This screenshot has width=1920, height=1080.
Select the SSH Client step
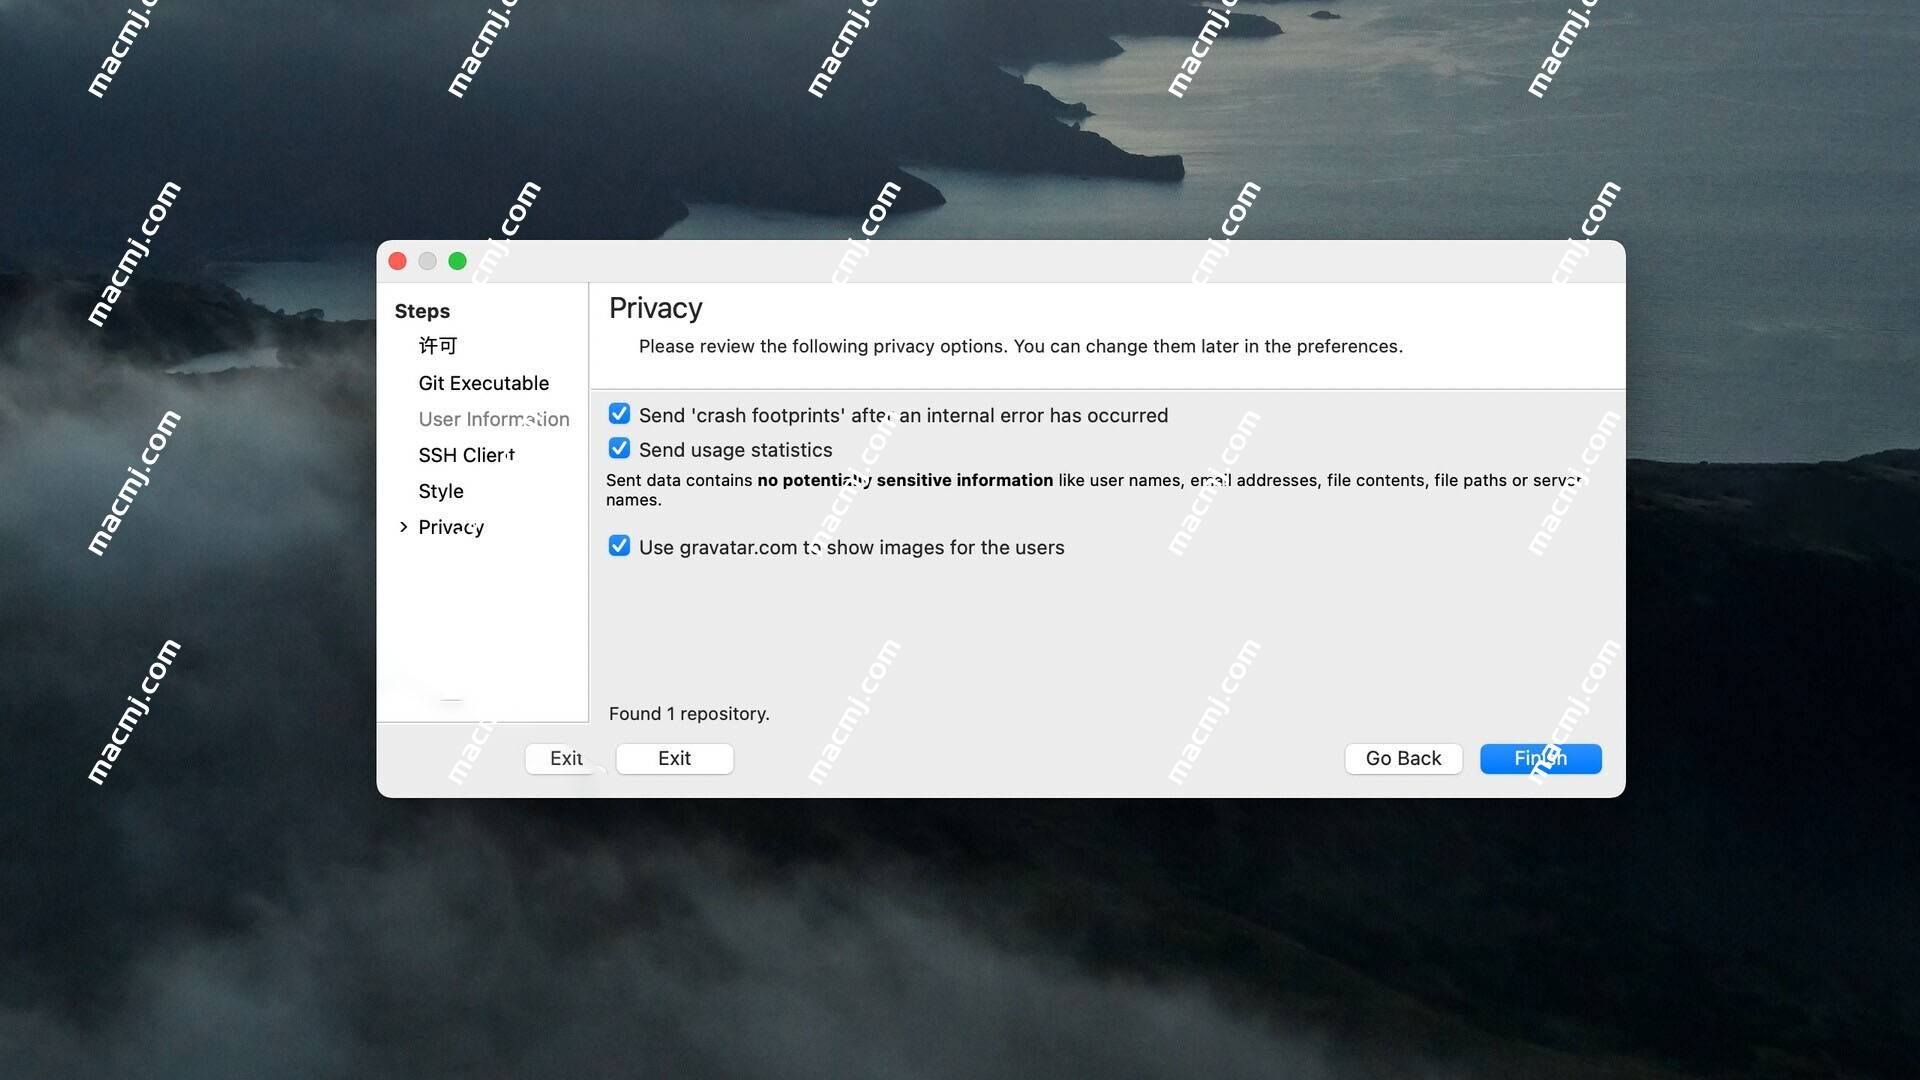point(467,455)
